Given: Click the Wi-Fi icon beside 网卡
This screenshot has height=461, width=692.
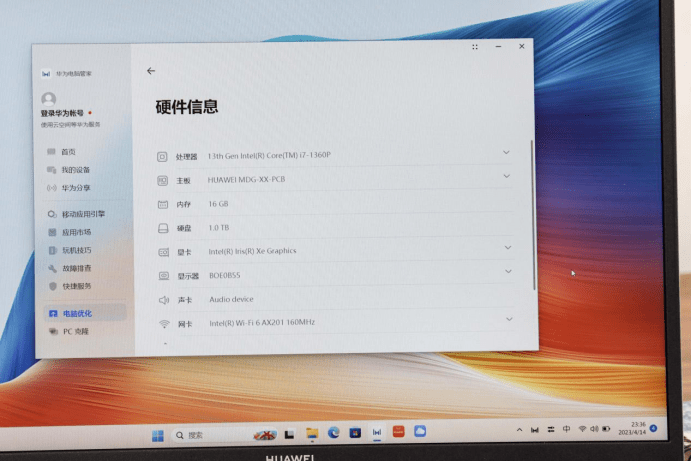Looking at the screenshot, I should point(164,324).
